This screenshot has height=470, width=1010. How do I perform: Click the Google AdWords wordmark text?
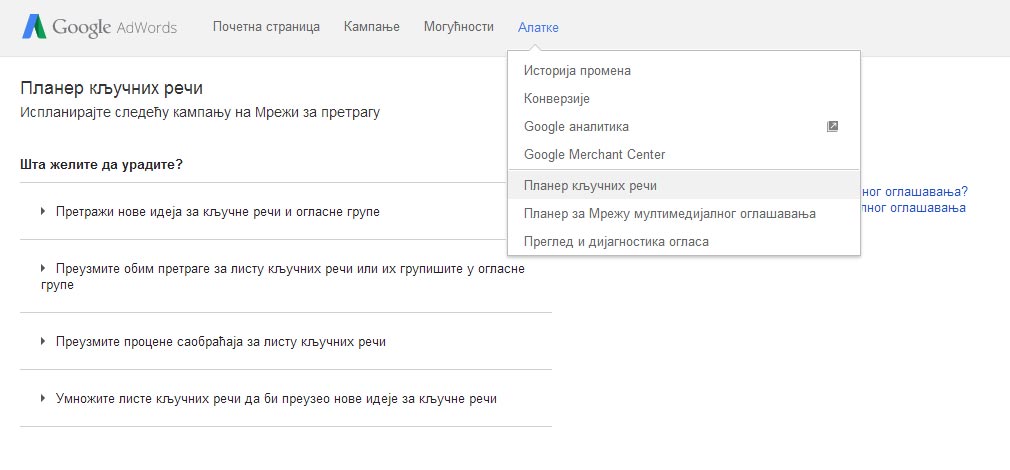(x=114, y=27)
